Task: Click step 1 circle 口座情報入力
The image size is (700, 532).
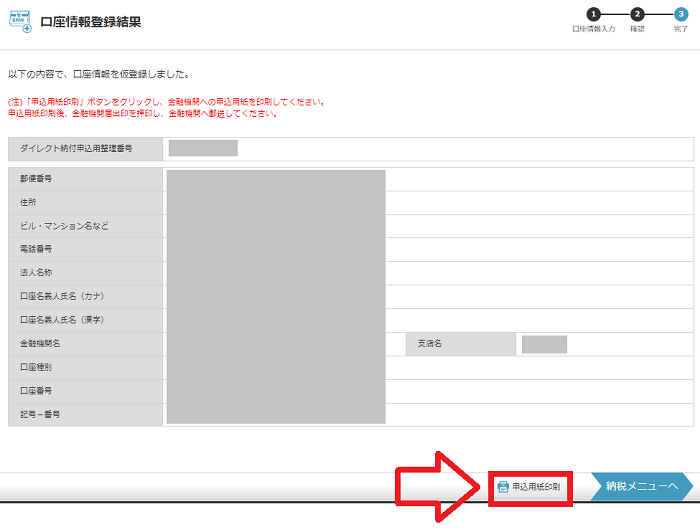Action: (593, 15)
